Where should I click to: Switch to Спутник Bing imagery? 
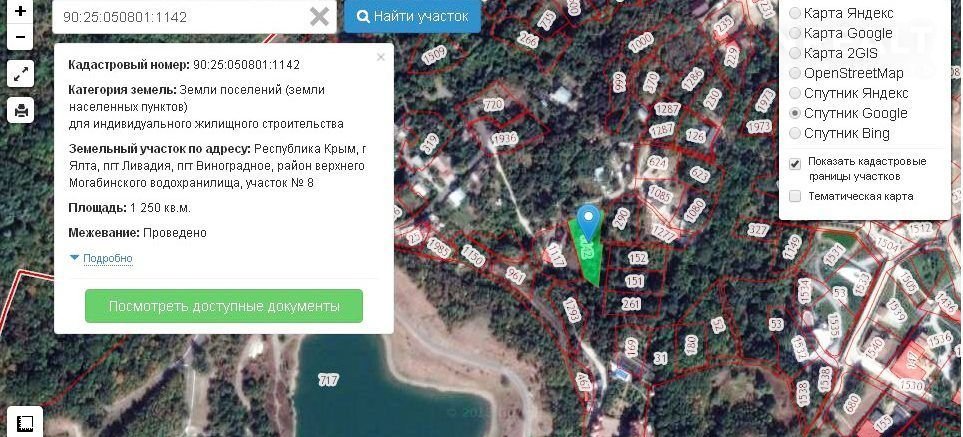tap(795, 133)
